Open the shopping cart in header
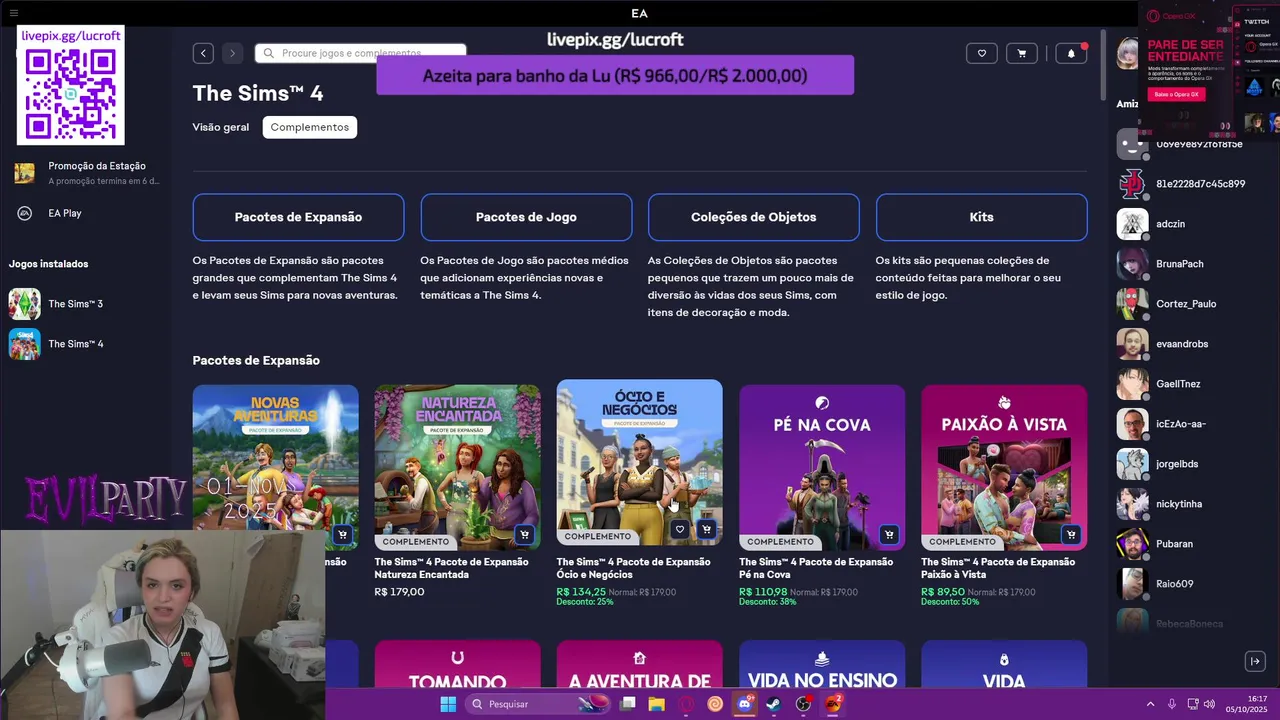 tap(1021, 53)
